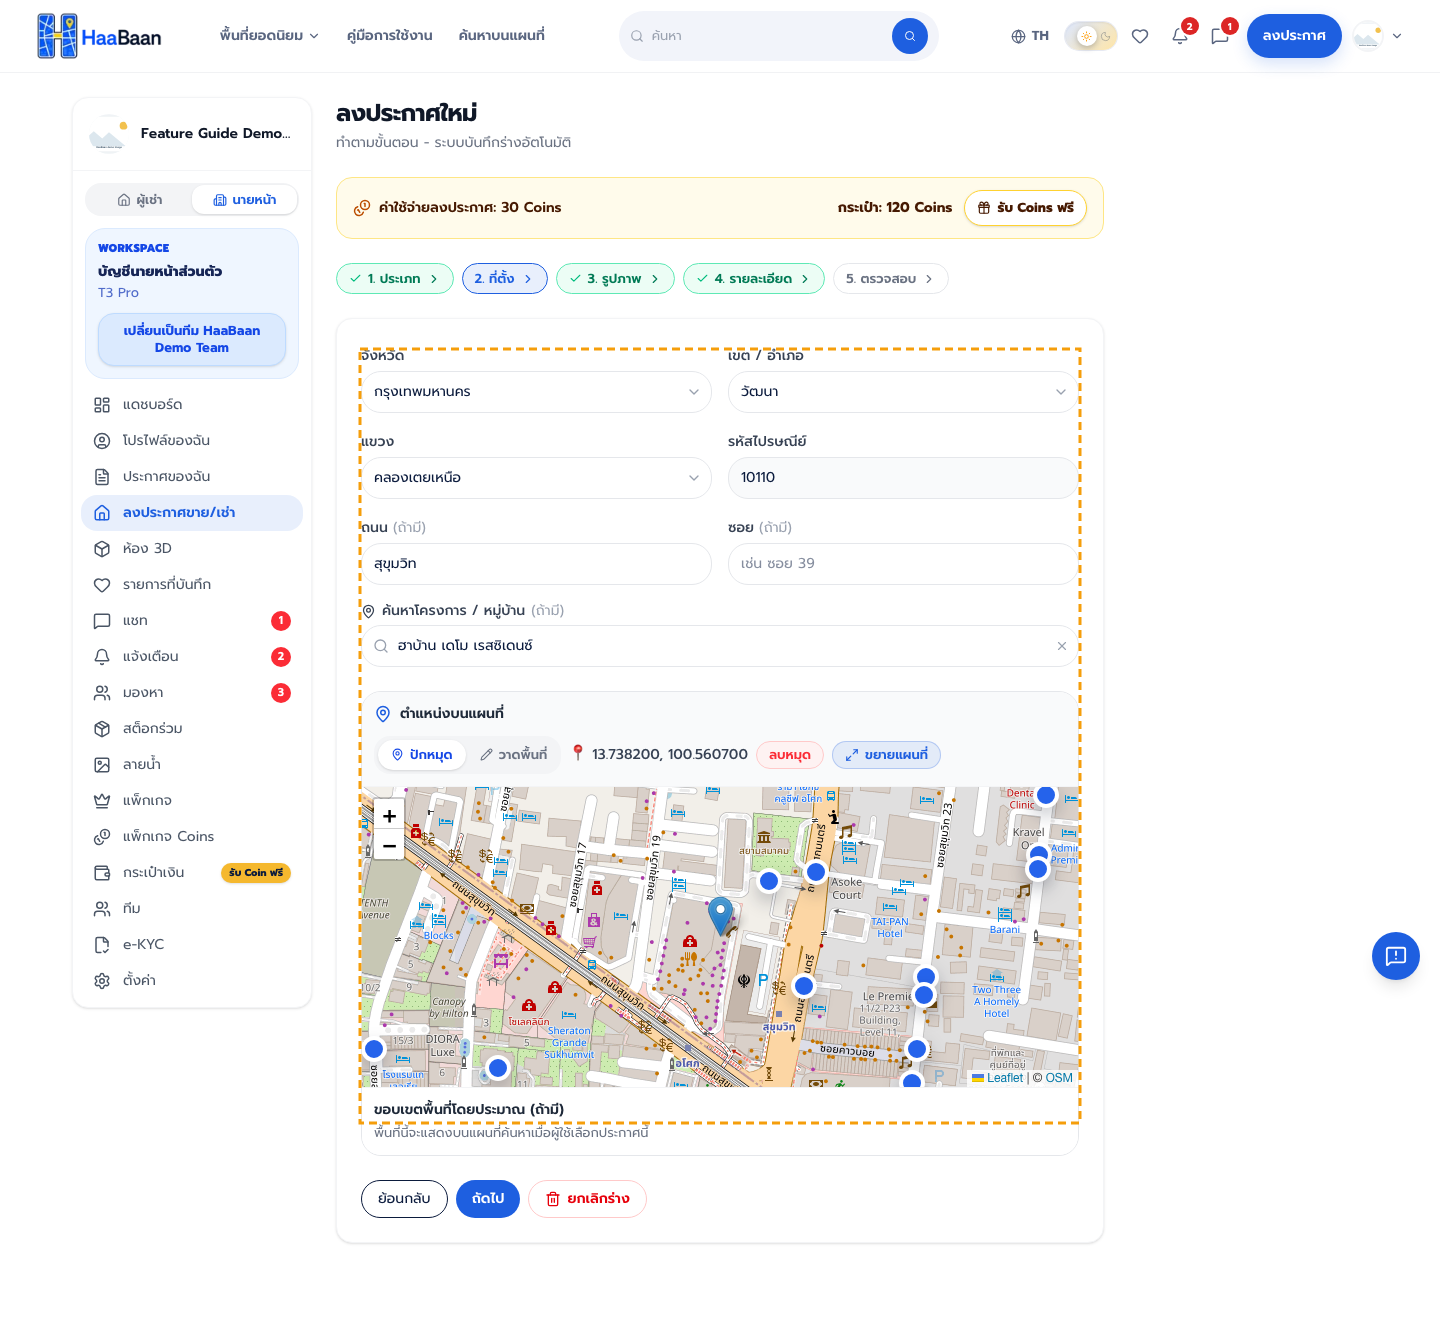Open แดชบอร์ด from the sidebar
Viewport: 1440px width, 1320px height.
point(192,405)
